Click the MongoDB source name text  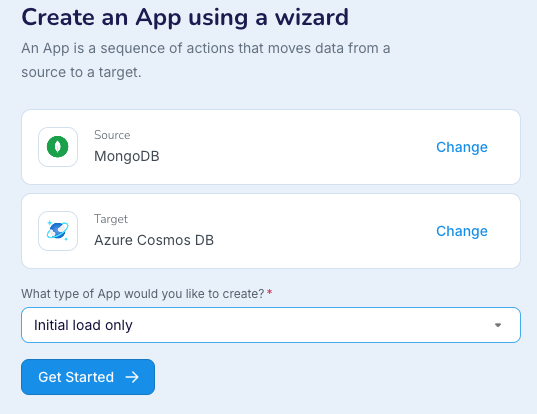(x=127, y=156)
